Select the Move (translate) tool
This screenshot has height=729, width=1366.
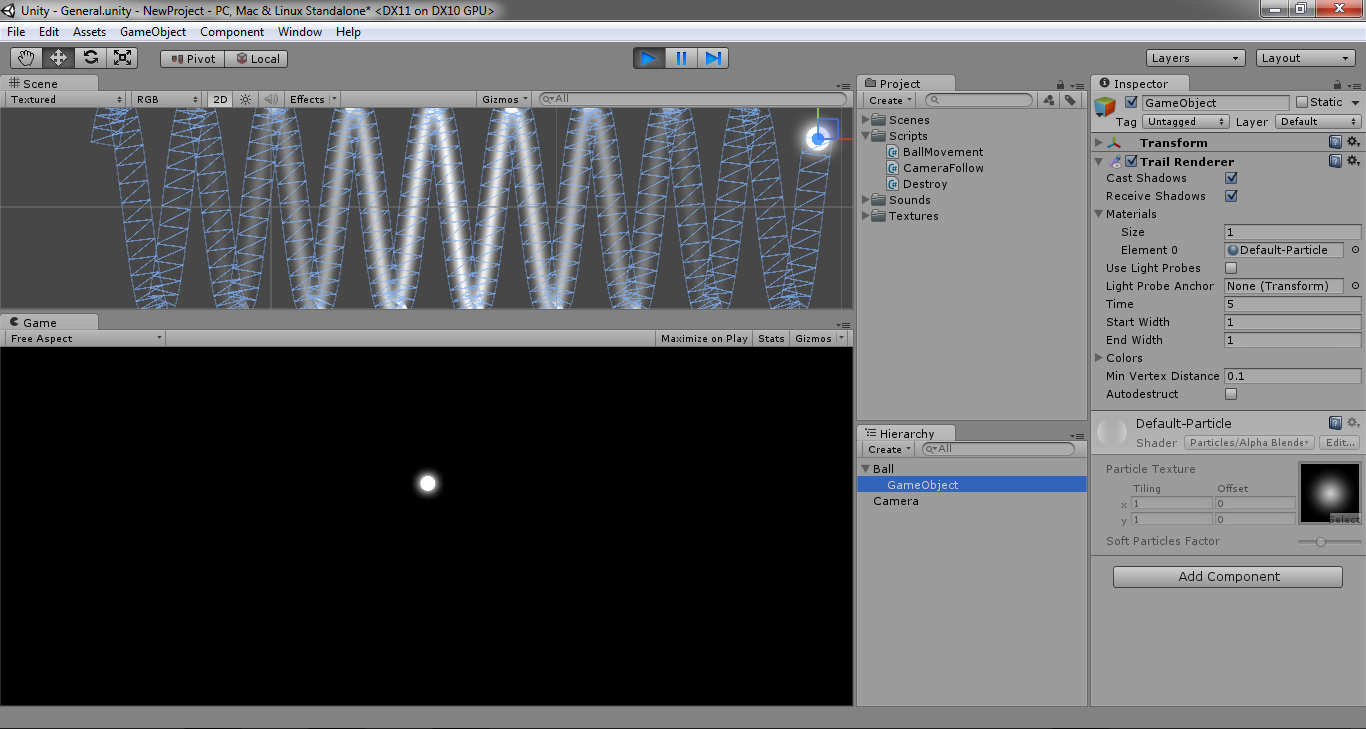coord(58,58)
